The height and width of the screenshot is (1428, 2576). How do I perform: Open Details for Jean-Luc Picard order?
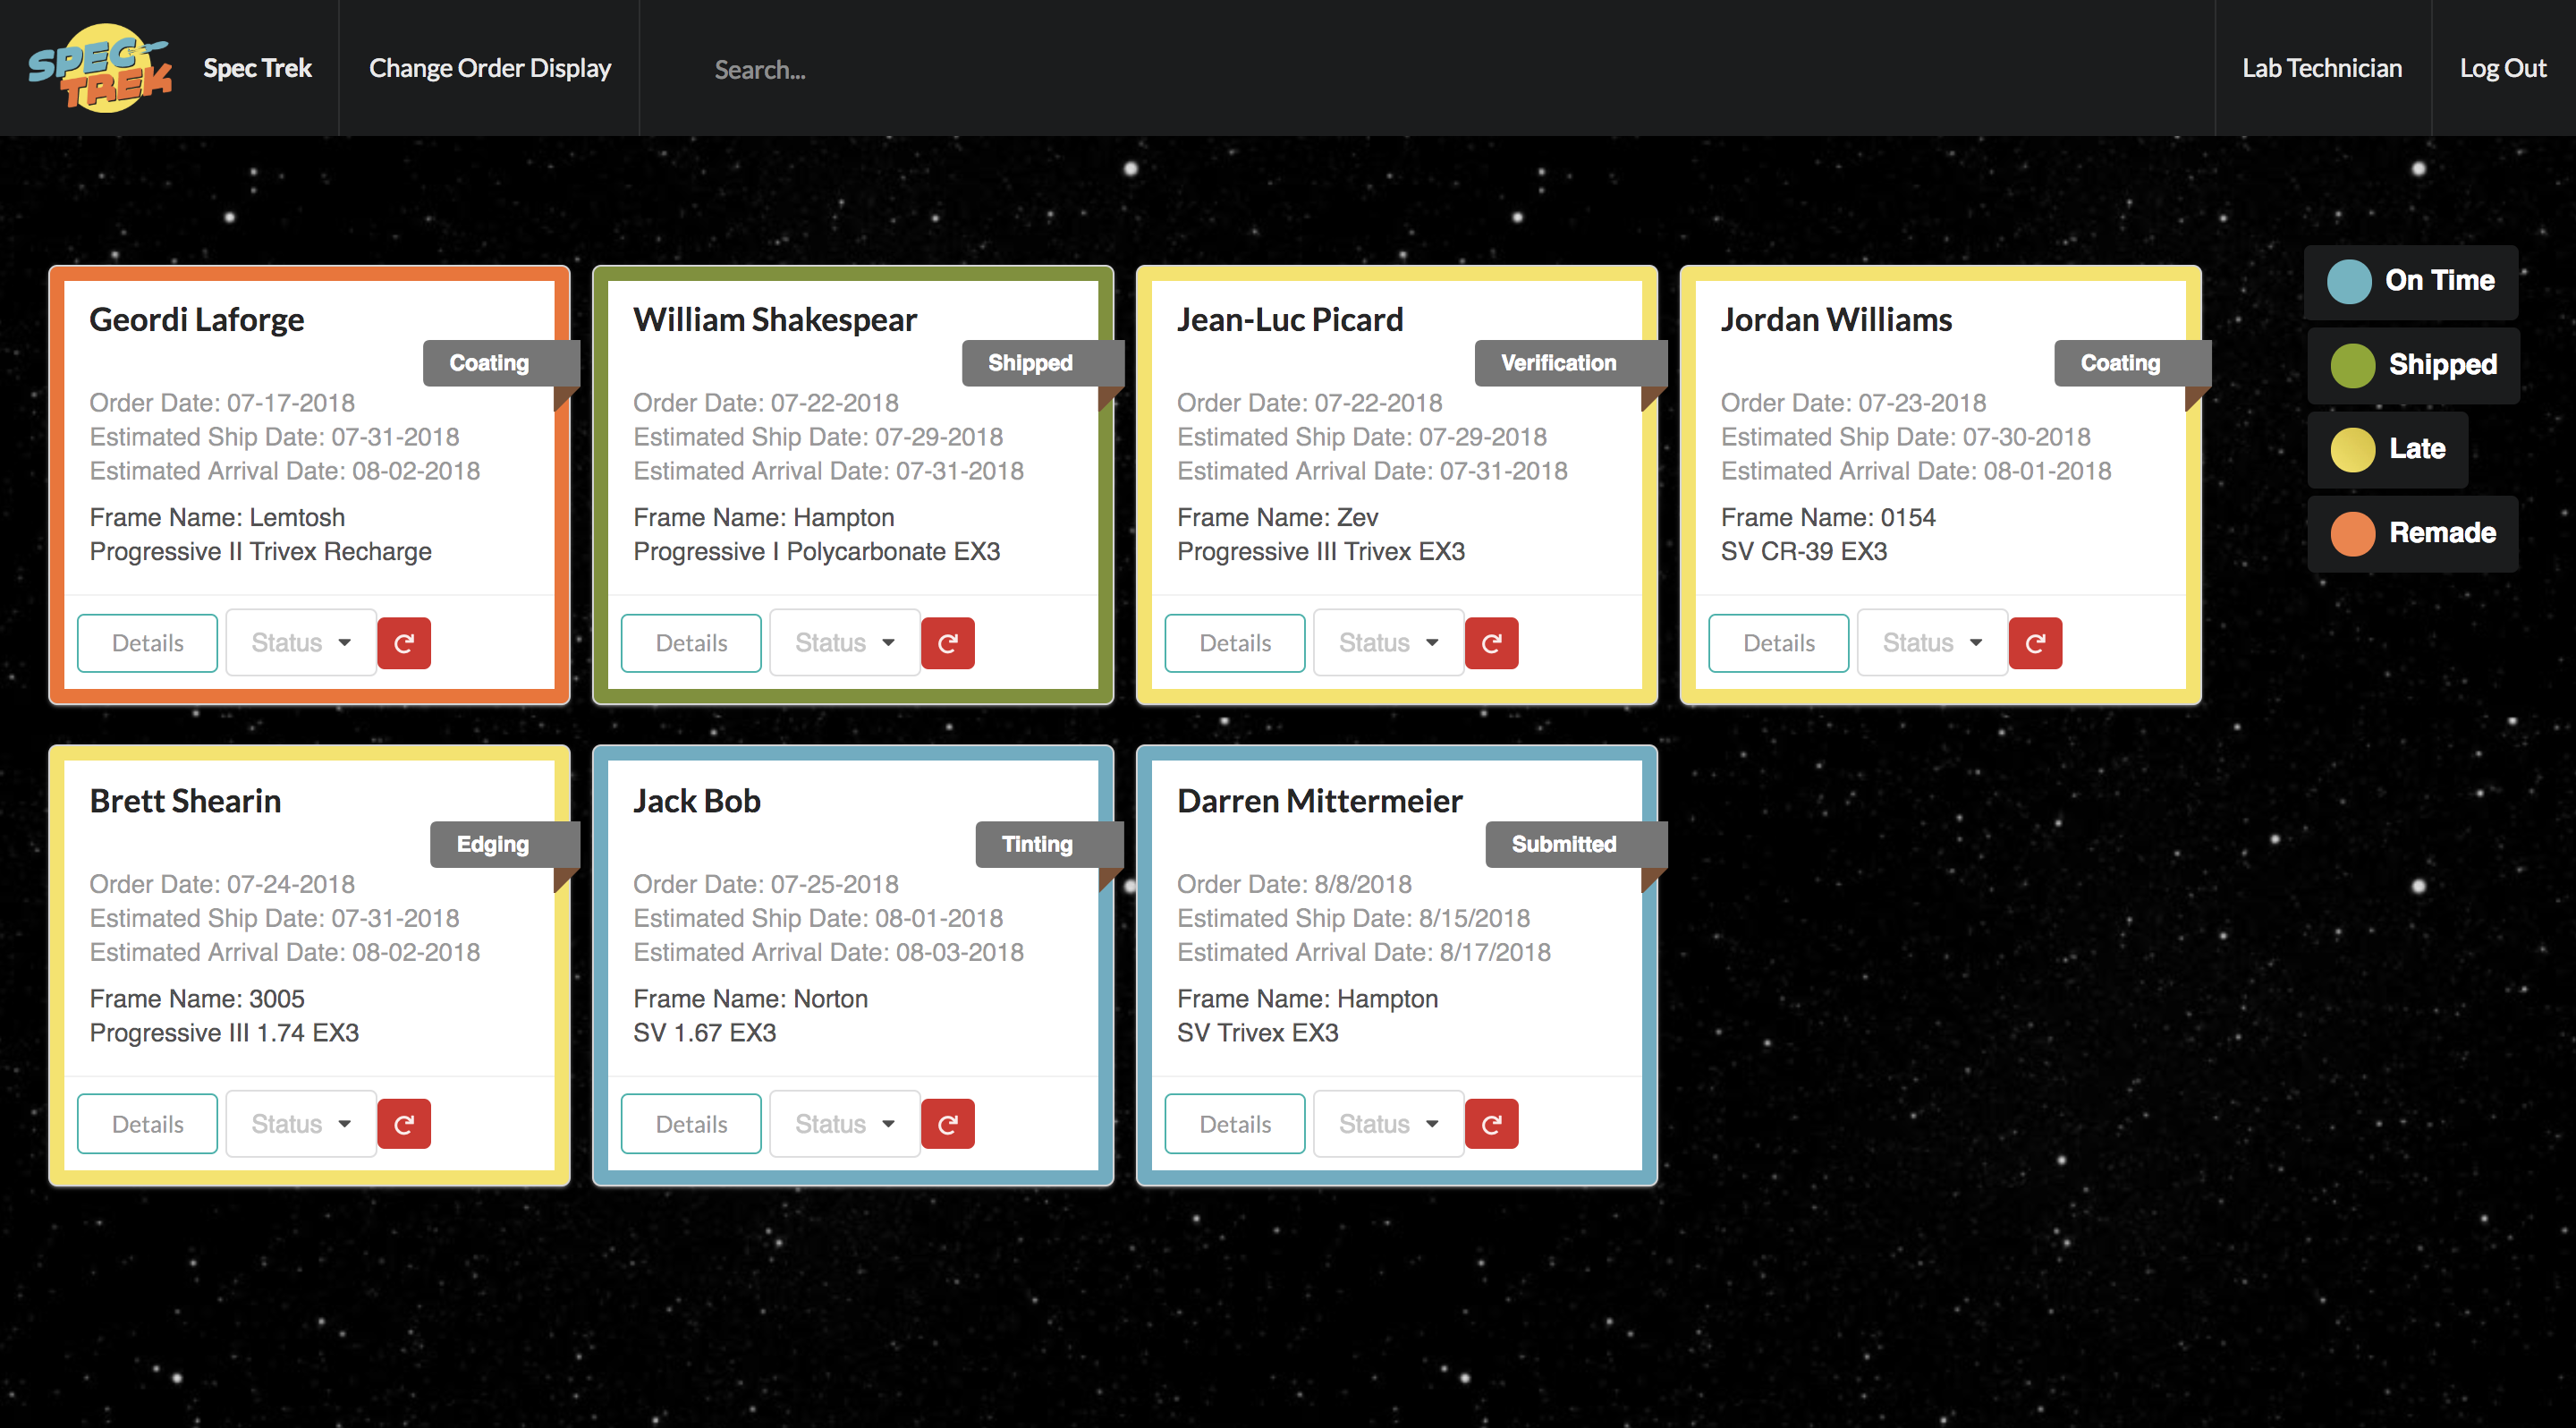pos(1234,643)
